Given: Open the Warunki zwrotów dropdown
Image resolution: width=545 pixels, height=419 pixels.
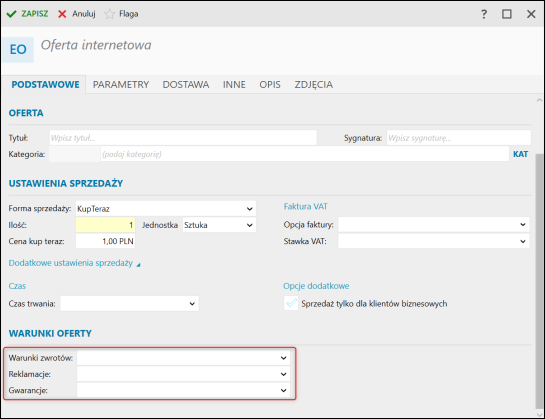Looking at the screenshot, I should [x=183, y=358].
